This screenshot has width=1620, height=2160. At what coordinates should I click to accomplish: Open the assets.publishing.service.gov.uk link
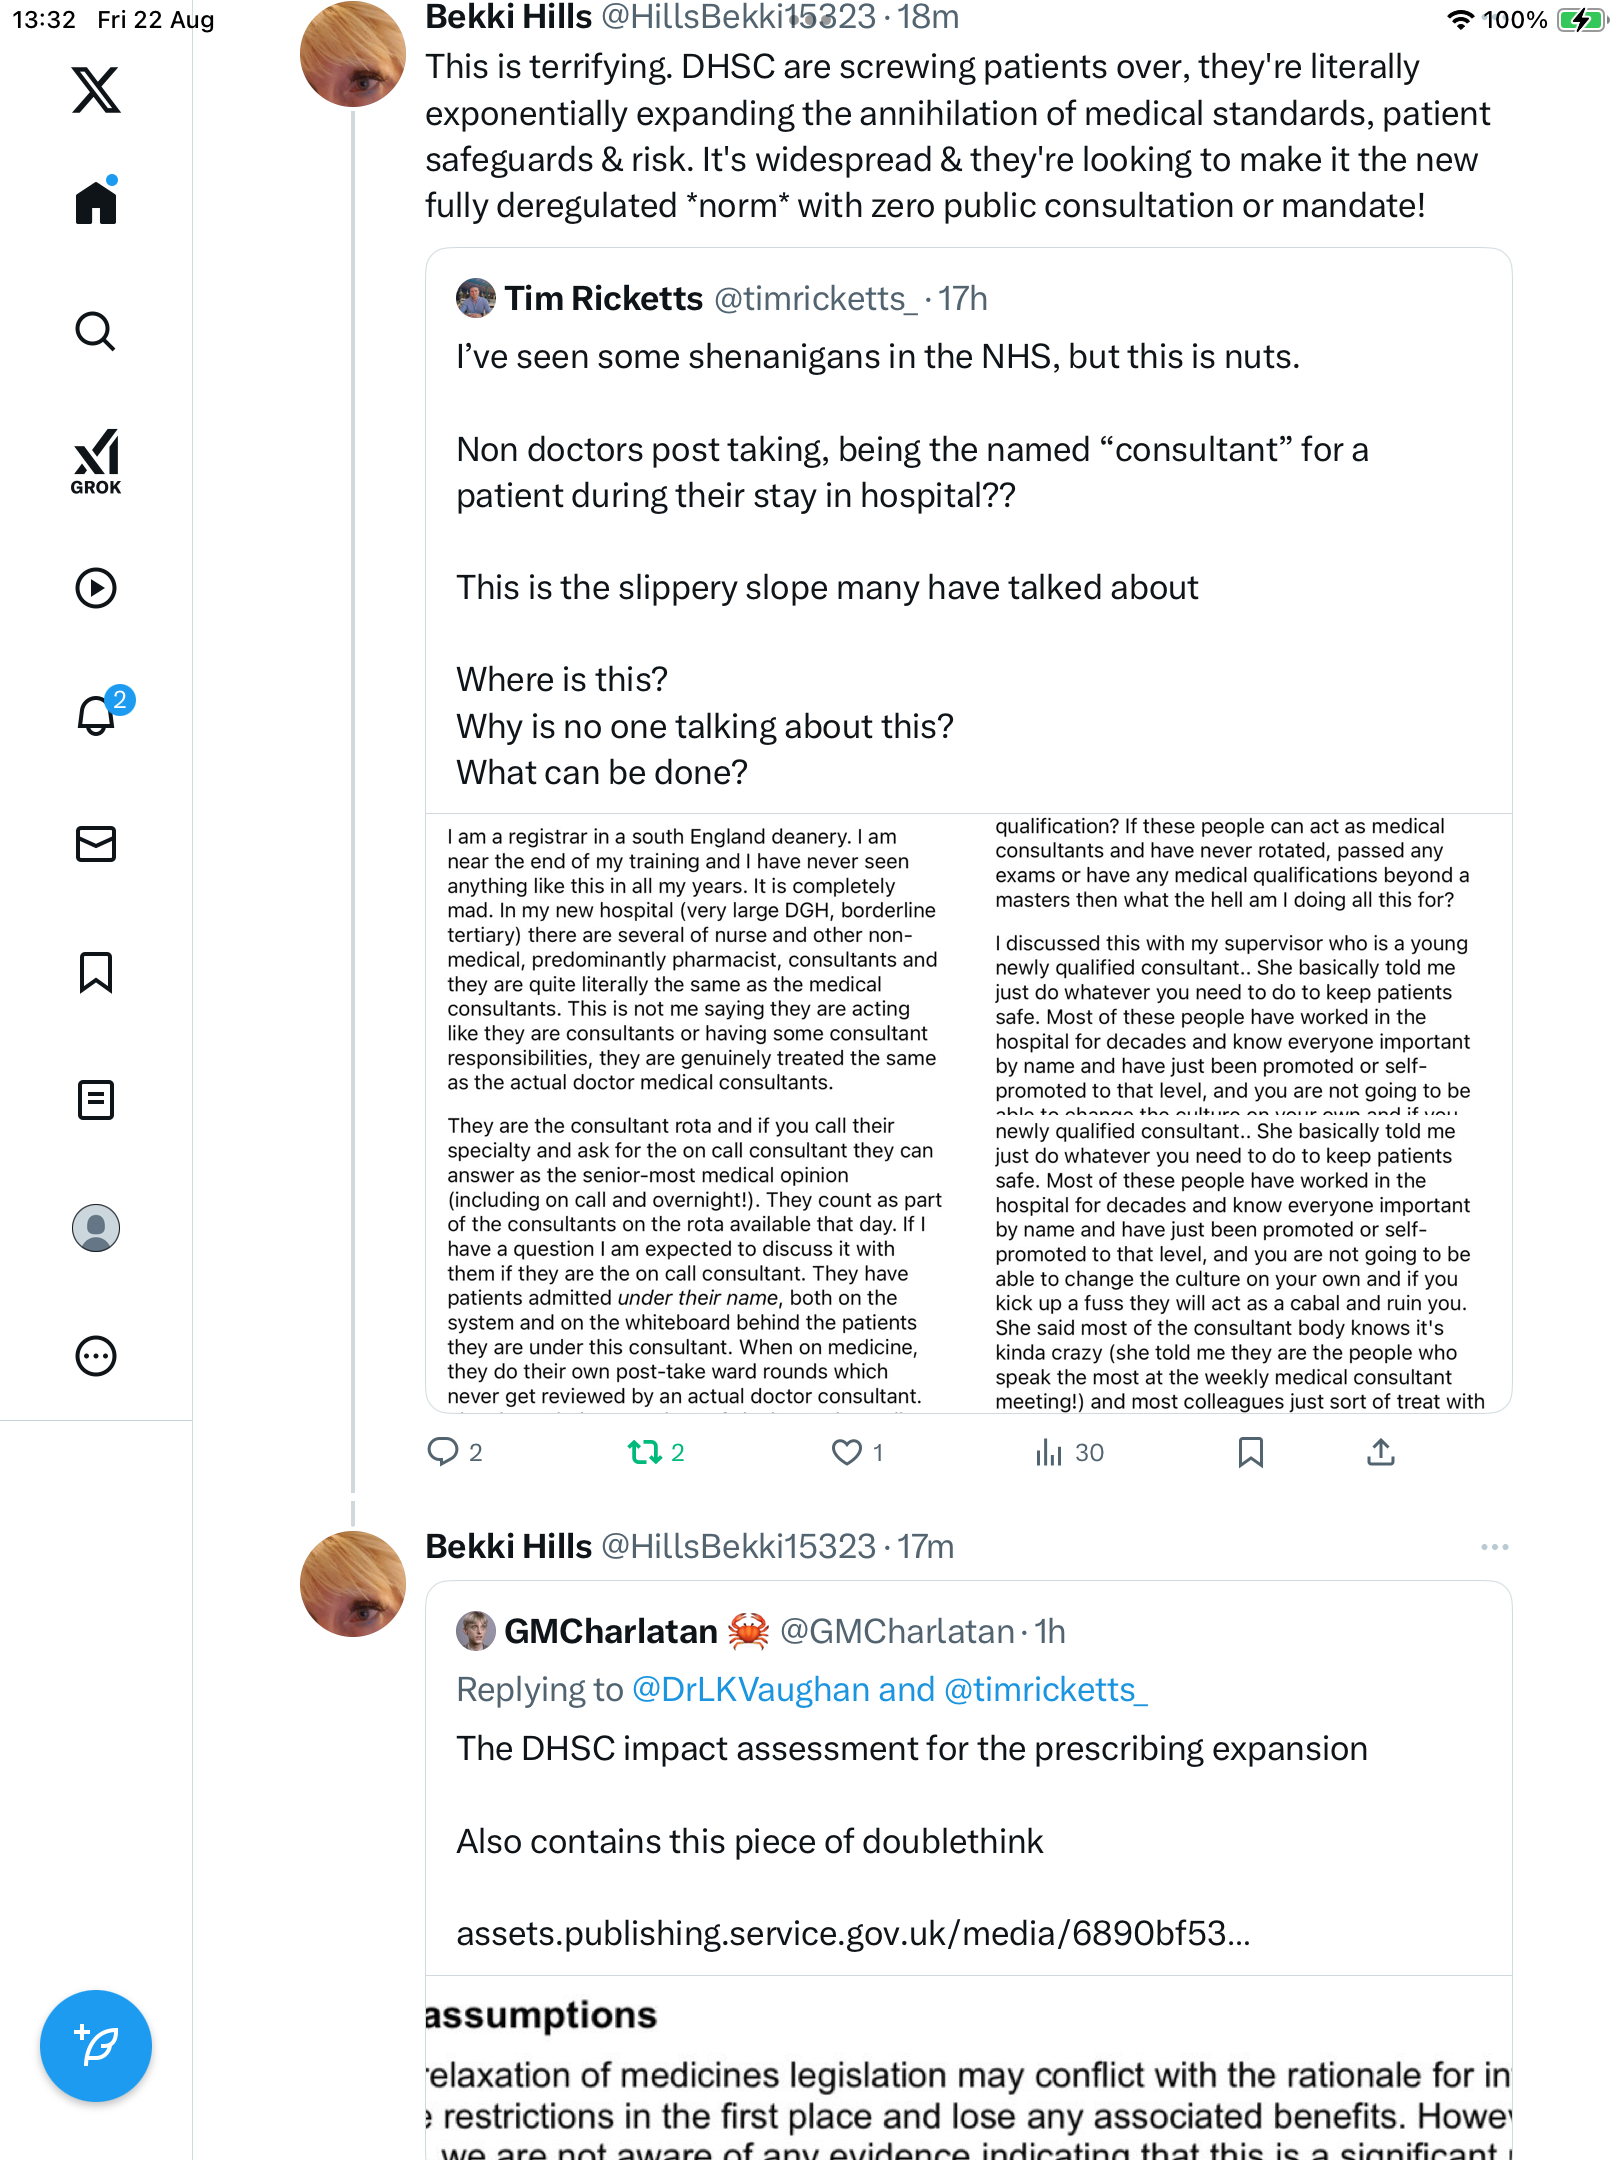(853, 1934)
